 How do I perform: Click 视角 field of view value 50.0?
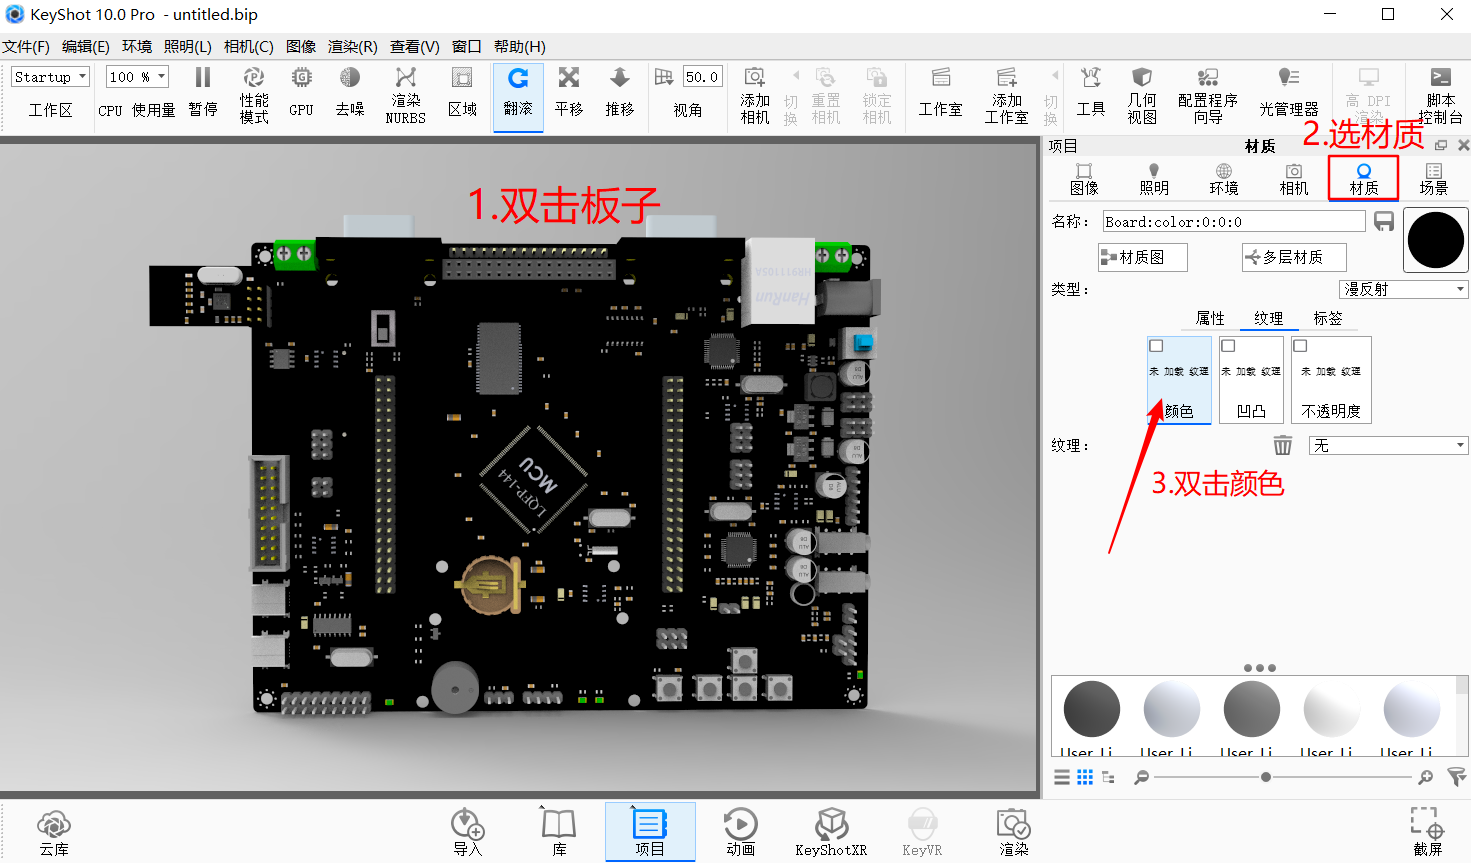(701, 77)
